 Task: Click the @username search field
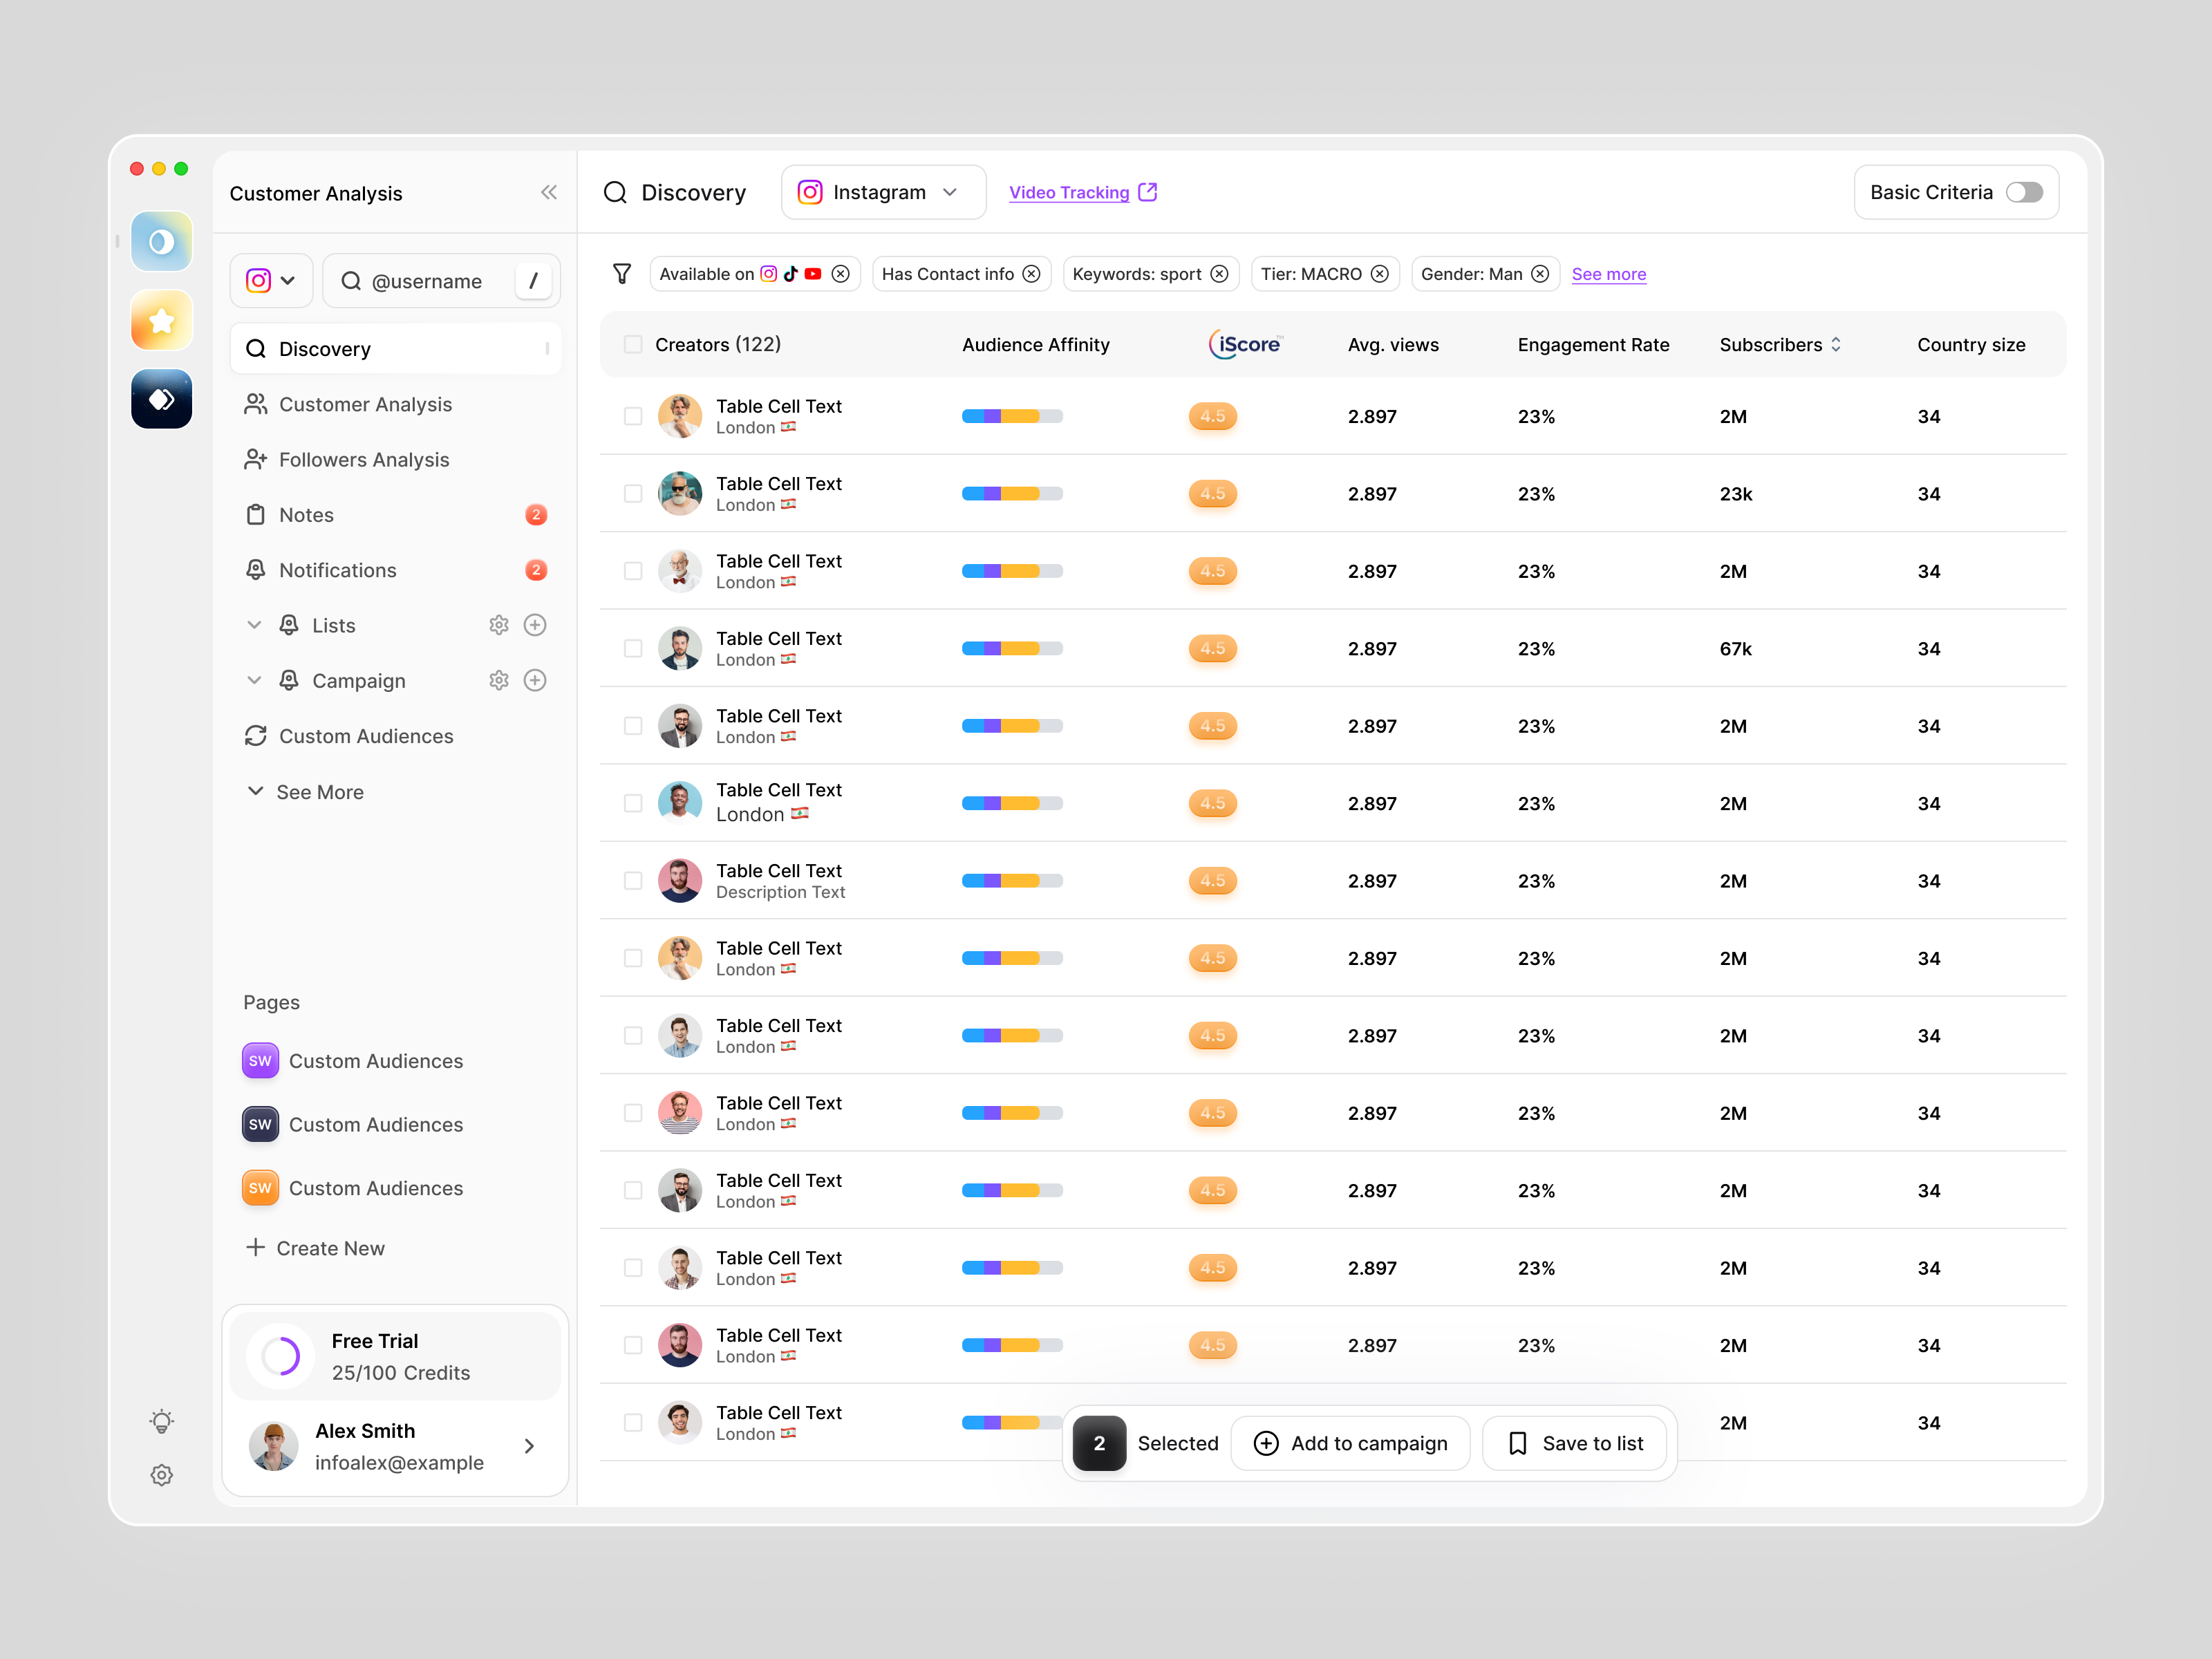tap(428, 281)
